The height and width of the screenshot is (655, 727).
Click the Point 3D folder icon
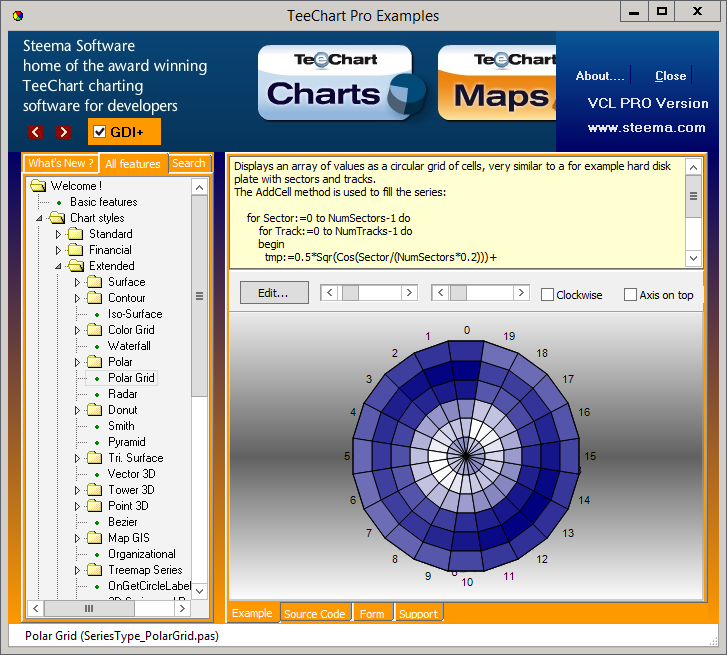point(95,506)
